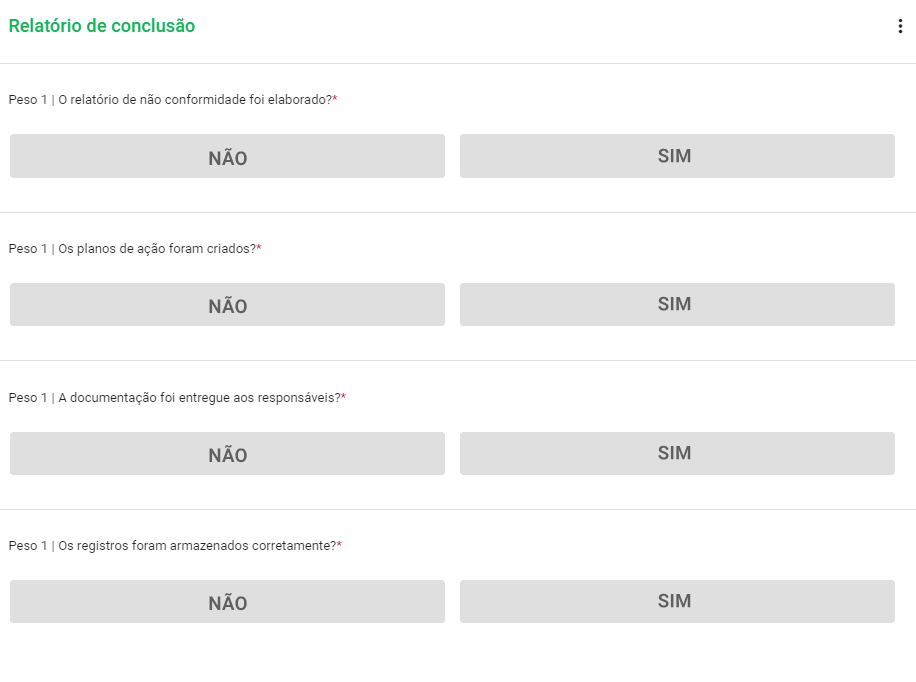The height and width of the screenshot is (682, 916).
Task: Answer NÃO to documentation delivery question
Action: [227, 453]
